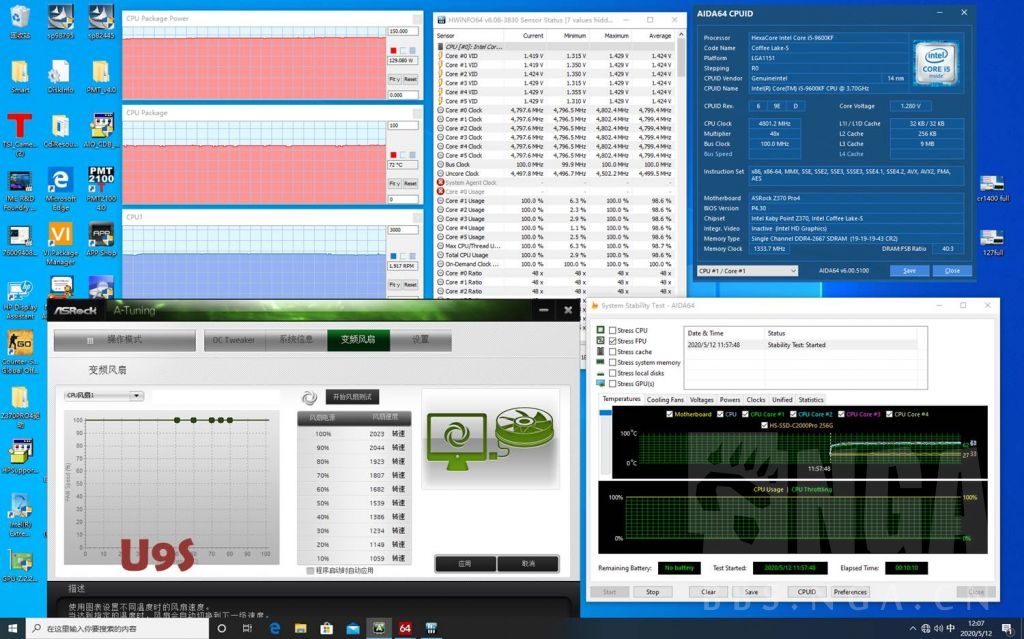The width and height of the screenshot is (1024, 639).
Task: Click the Clear button in stability test
Action: click(709, 592)
